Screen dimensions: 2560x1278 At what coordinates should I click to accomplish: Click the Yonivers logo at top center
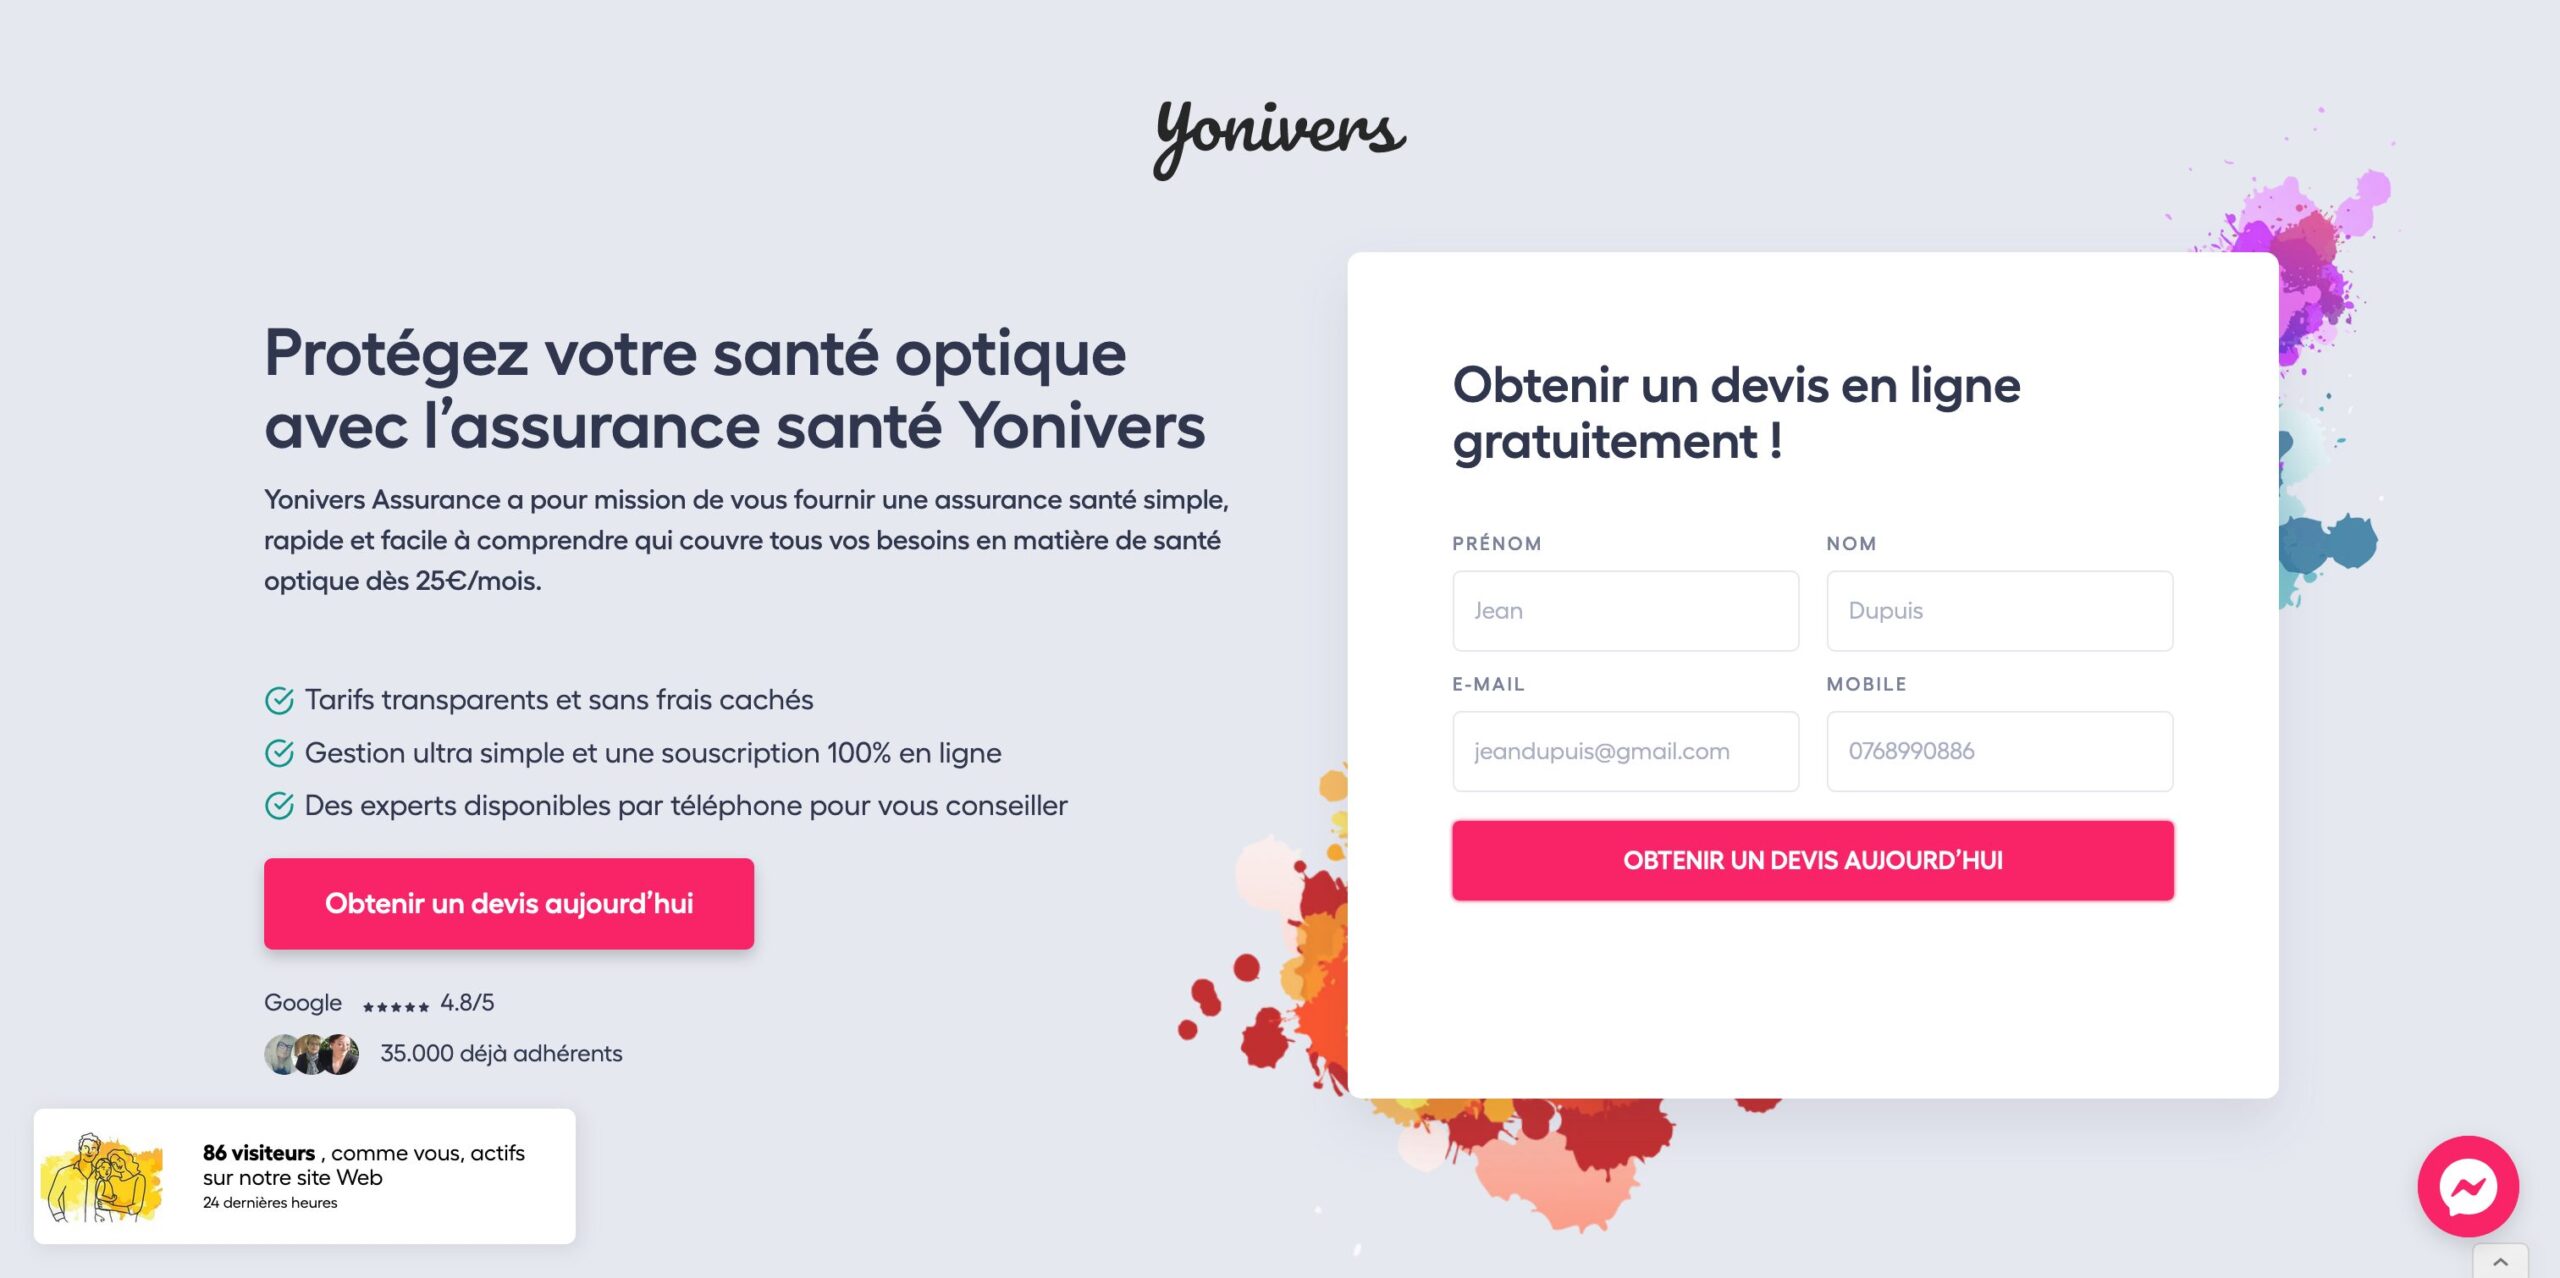coord(1280,135)
